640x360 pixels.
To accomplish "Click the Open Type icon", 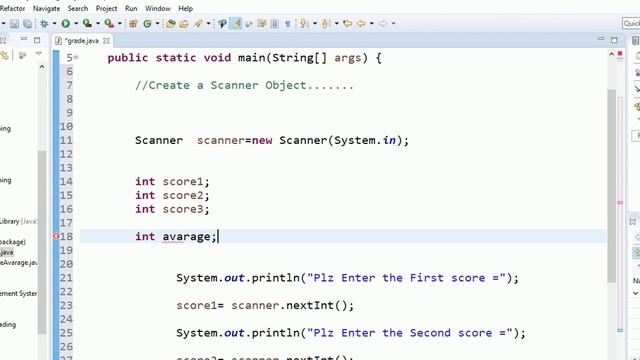I will 171,24.
